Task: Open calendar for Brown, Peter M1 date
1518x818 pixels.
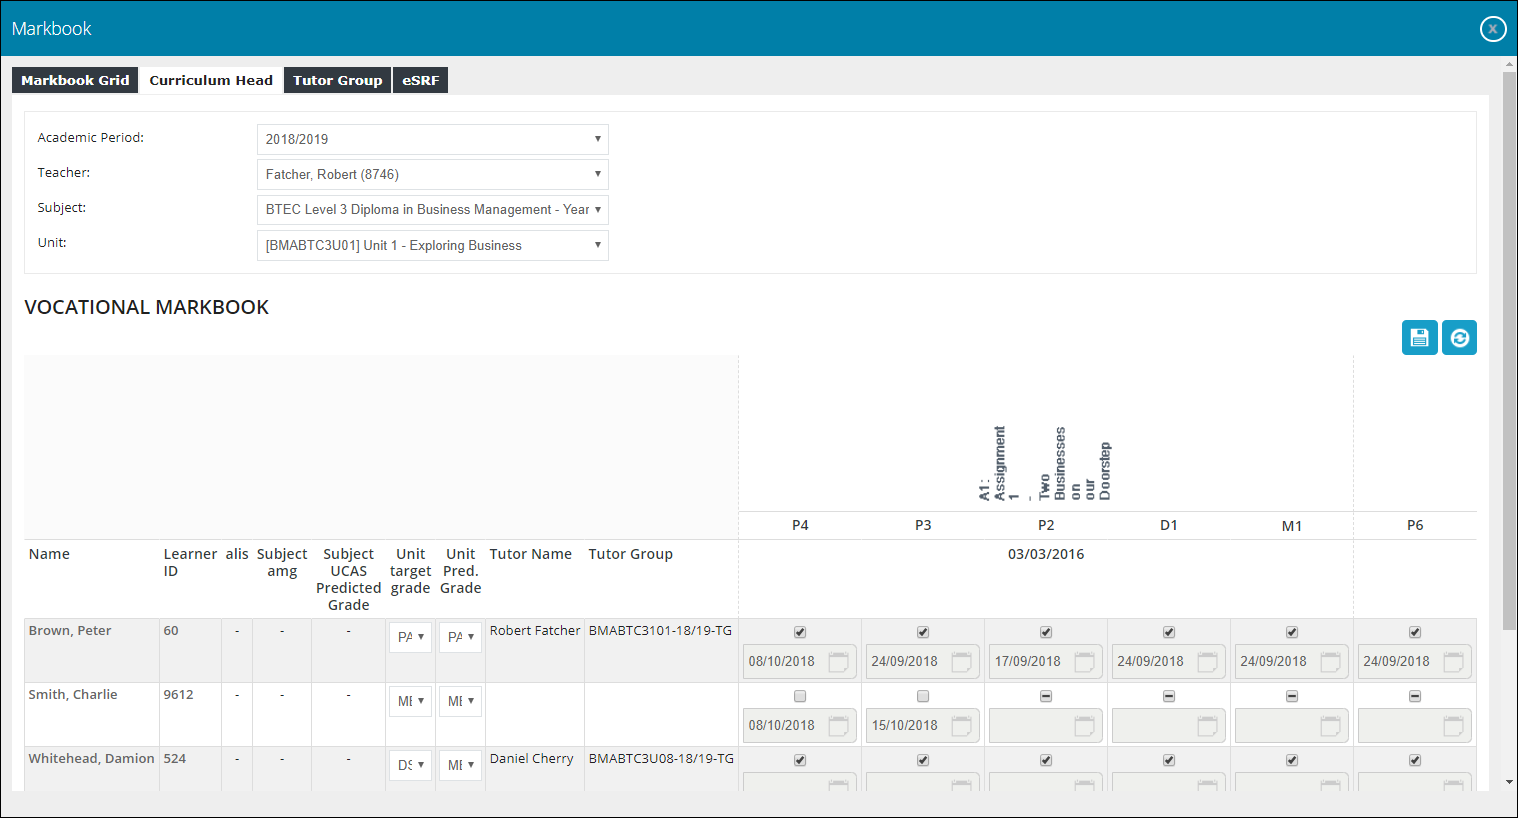Action: (1330, 662)
